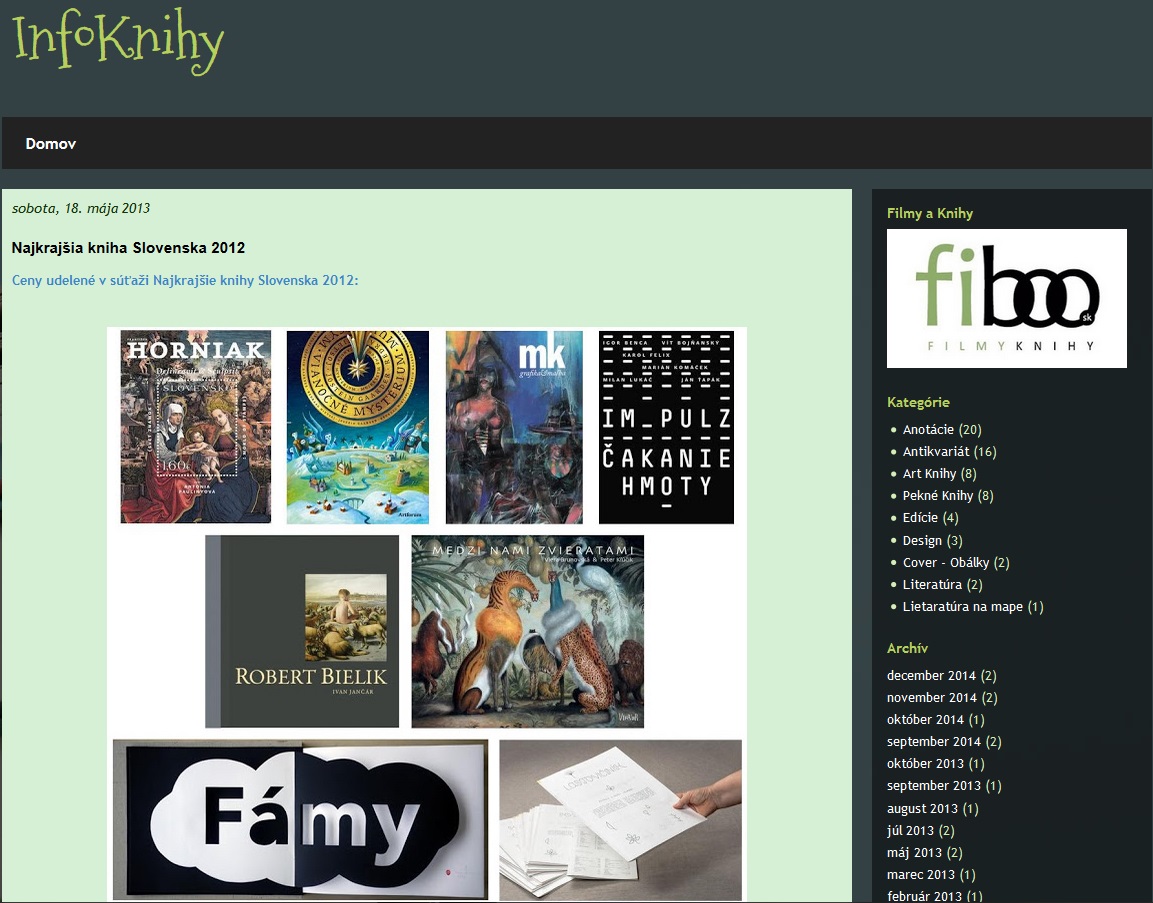Viewport: 1153px width, 903px height.
Task: Click the post date sobota, 18. mája 2013
Action: click(x=81, y=208)
